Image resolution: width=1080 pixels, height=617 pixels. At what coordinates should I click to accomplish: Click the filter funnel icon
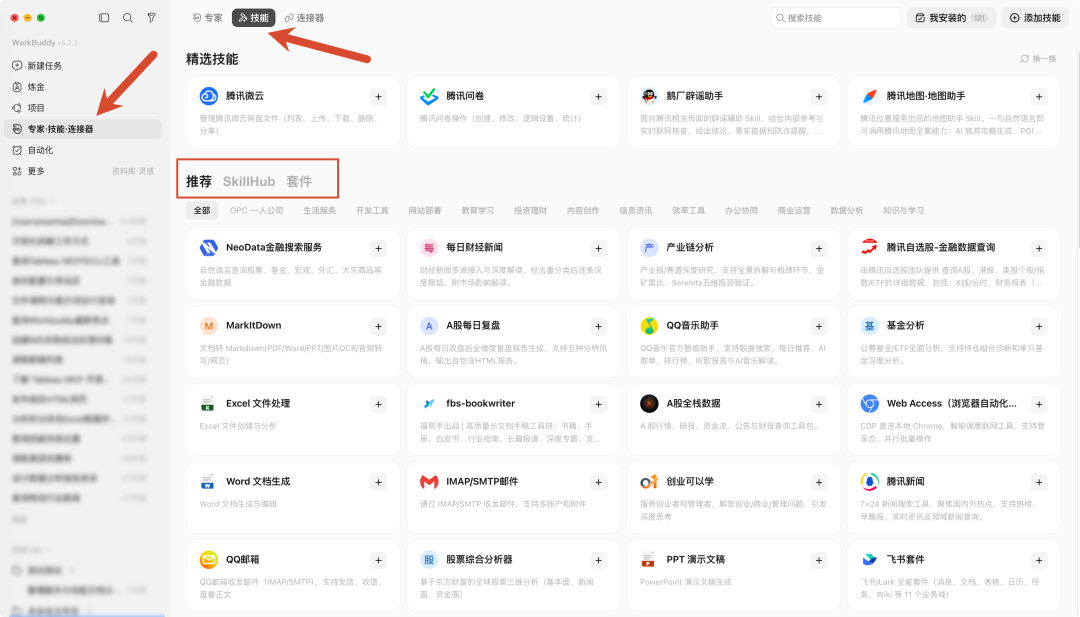click(x=152, y=18)
